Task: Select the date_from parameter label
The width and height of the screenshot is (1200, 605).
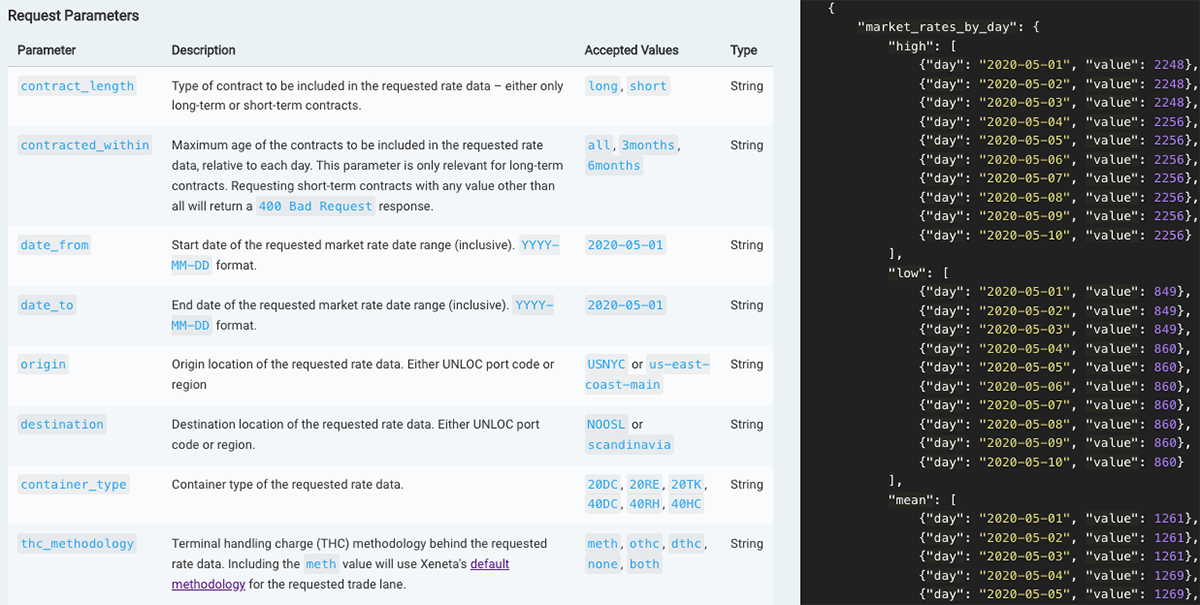Action: [54, 245]
